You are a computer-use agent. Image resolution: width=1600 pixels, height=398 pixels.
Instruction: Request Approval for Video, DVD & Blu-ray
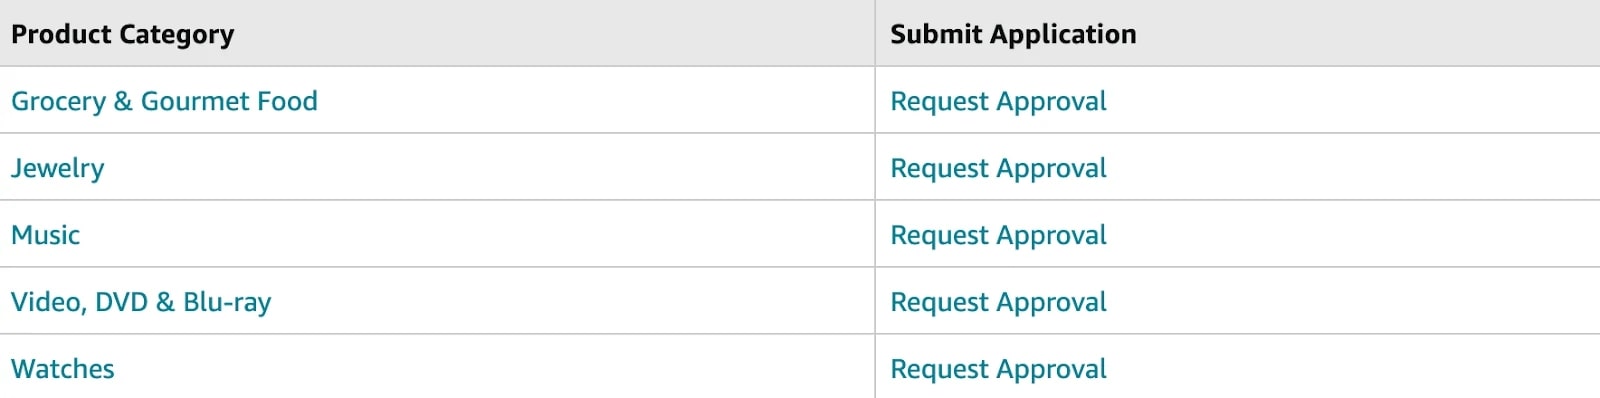pos(998,303)
